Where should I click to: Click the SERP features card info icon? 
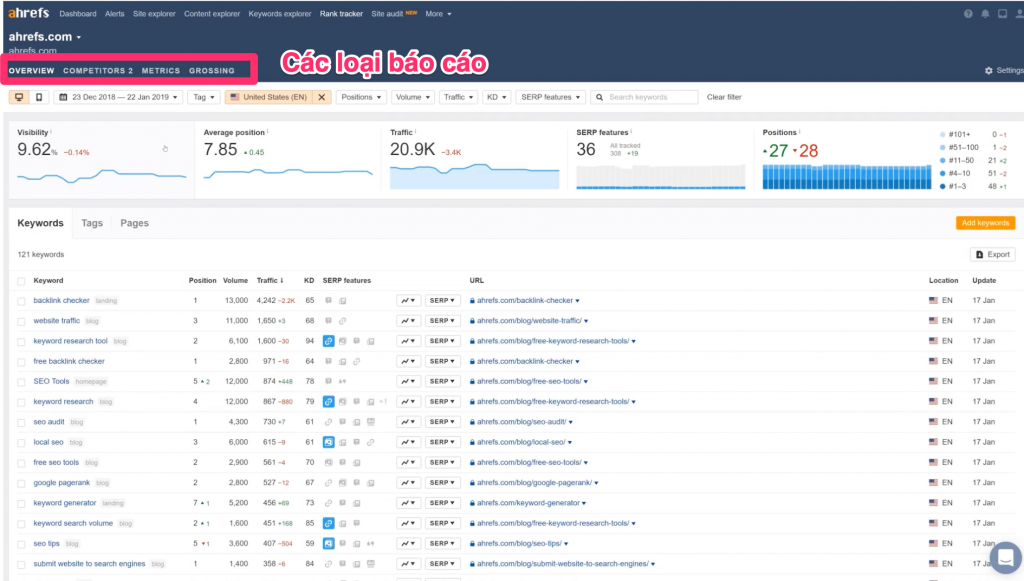[631, 131]
